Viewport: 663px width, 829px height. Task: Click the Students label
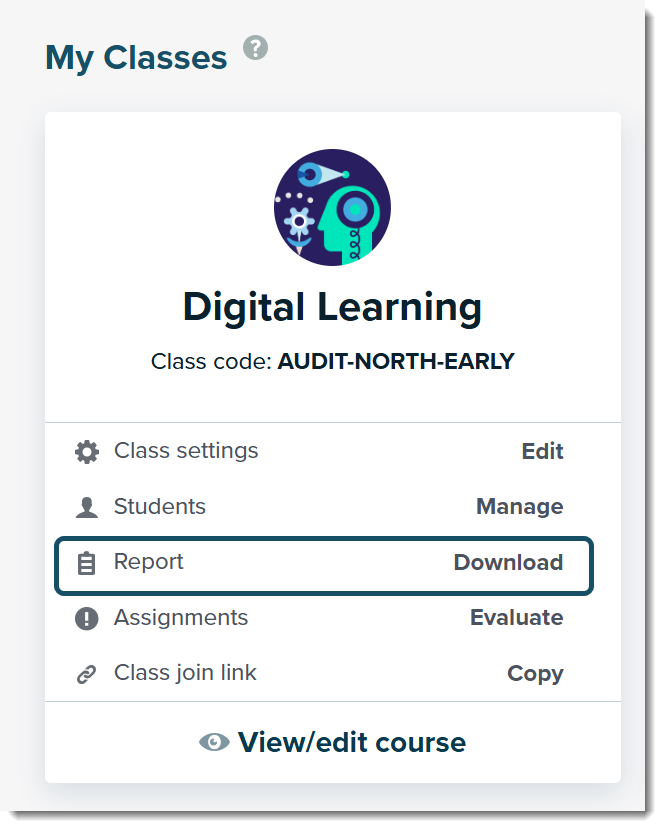coord(160,506)
